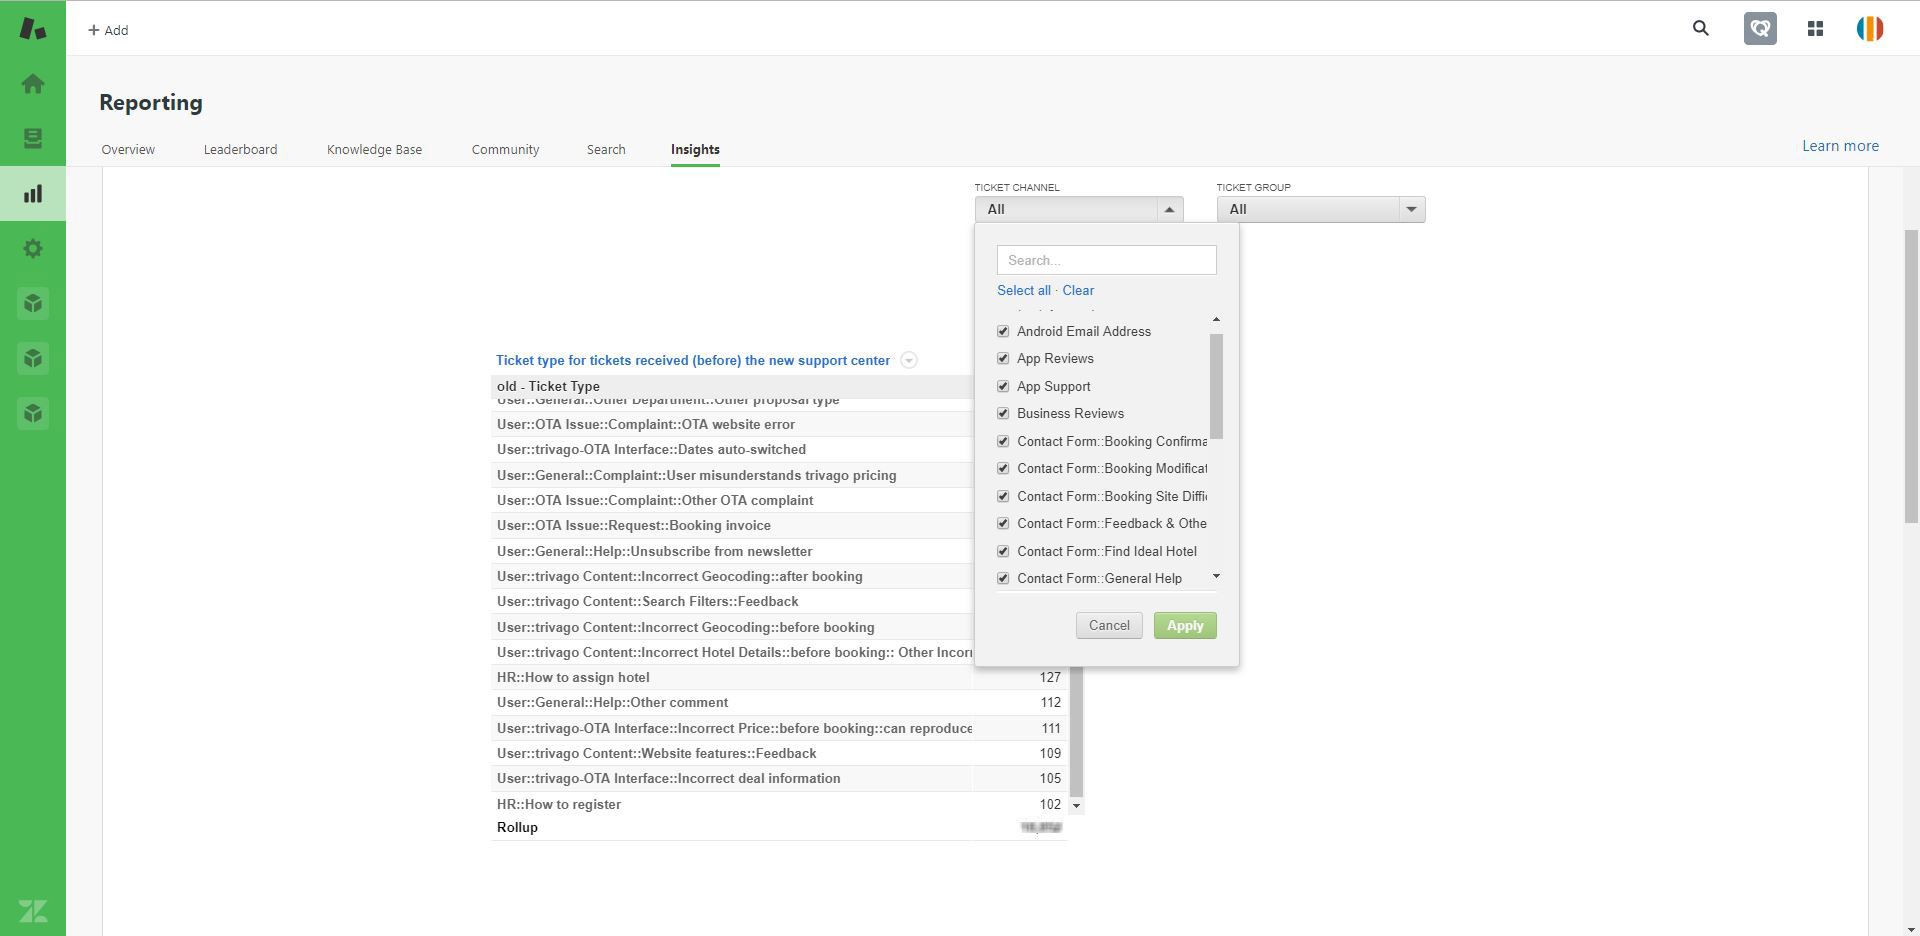
Task: Uncheck the Android Email Address checkbox
Action: [1003, 332]
